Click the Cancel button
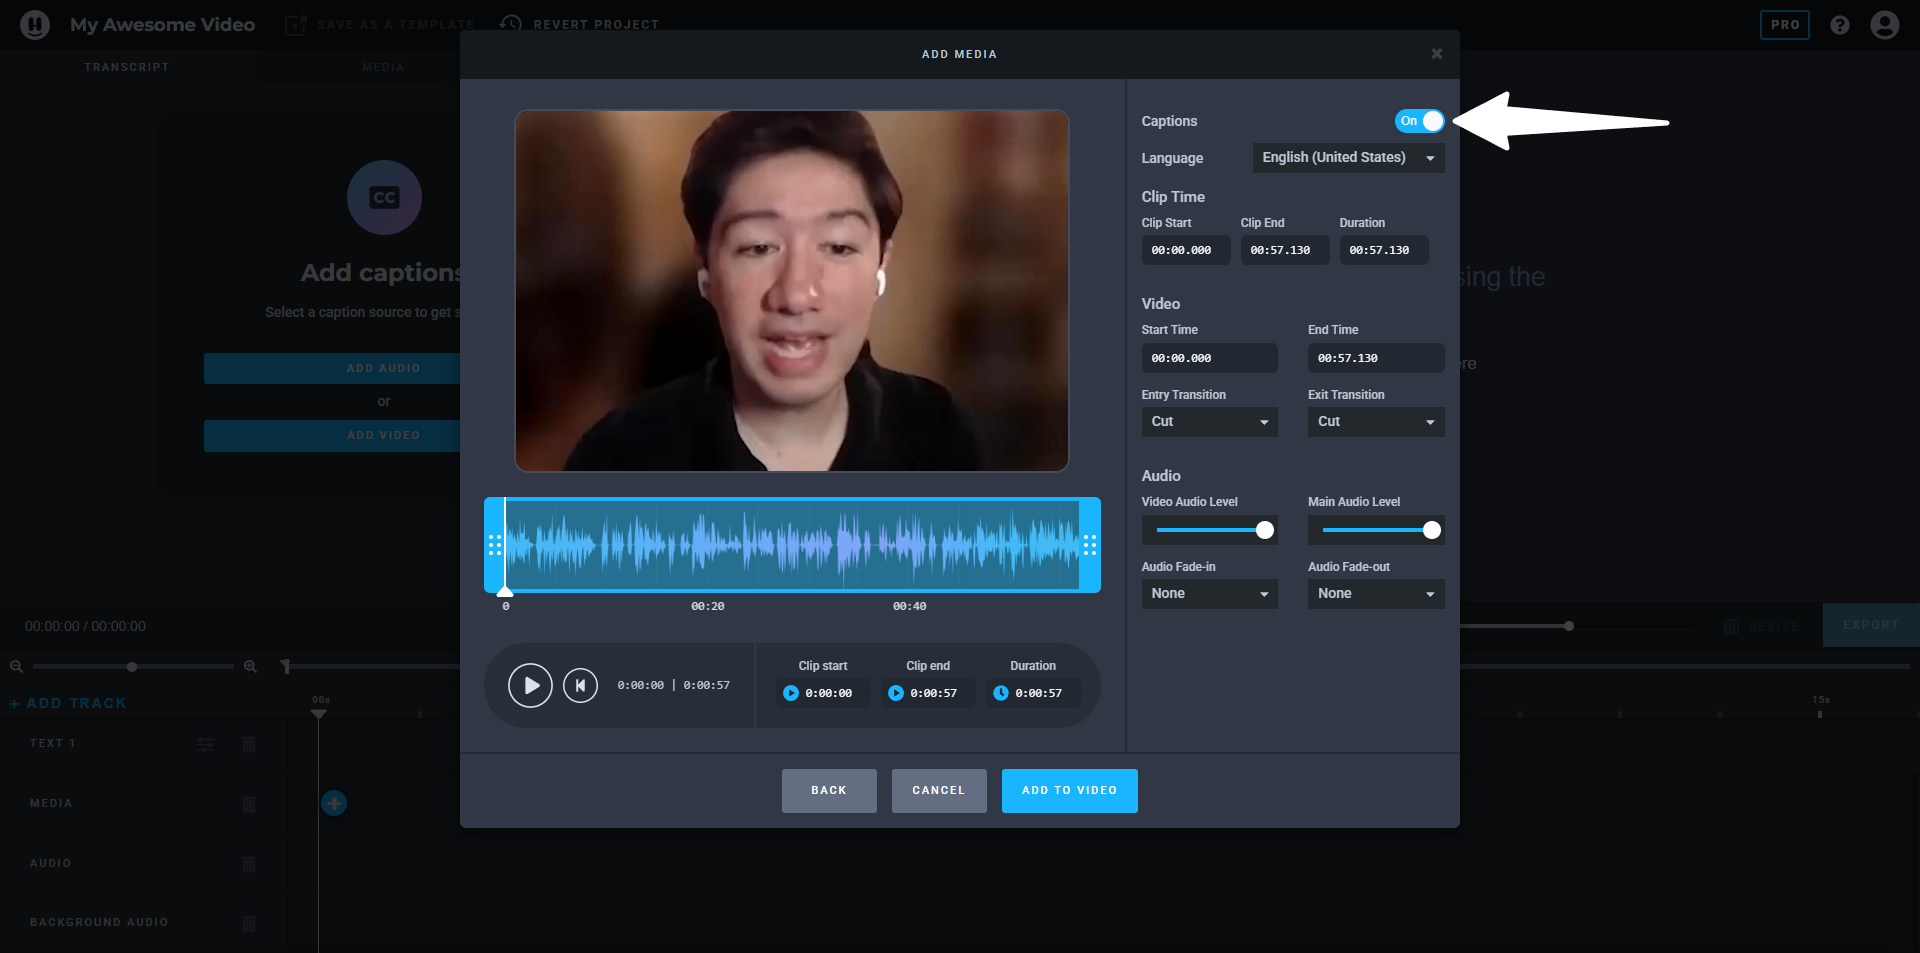This screenshot has height=953, width=1920. [x=938, y=791]
